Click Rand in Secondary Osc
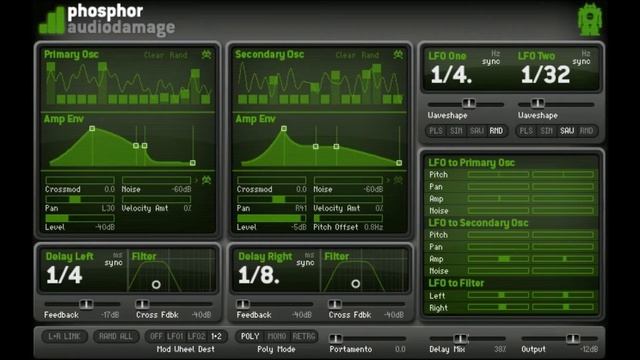This screenshot has width=640, height=360. pyautogui.click(x=370, y=55)
